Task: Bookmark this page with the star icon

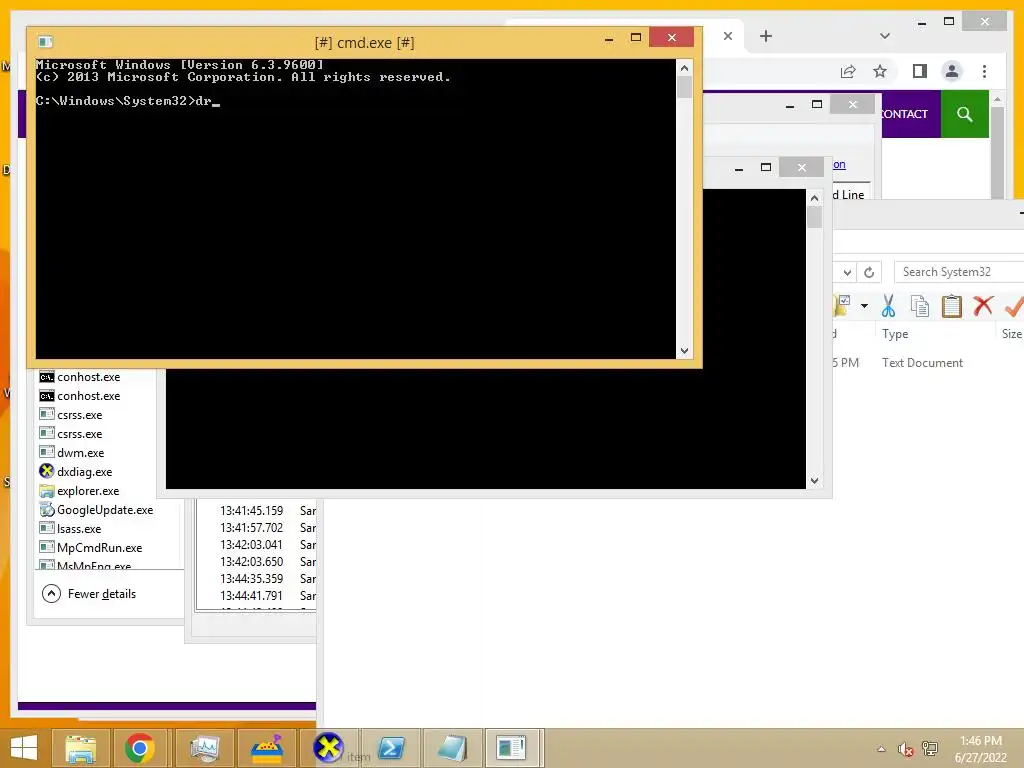Action: (880, 71)
